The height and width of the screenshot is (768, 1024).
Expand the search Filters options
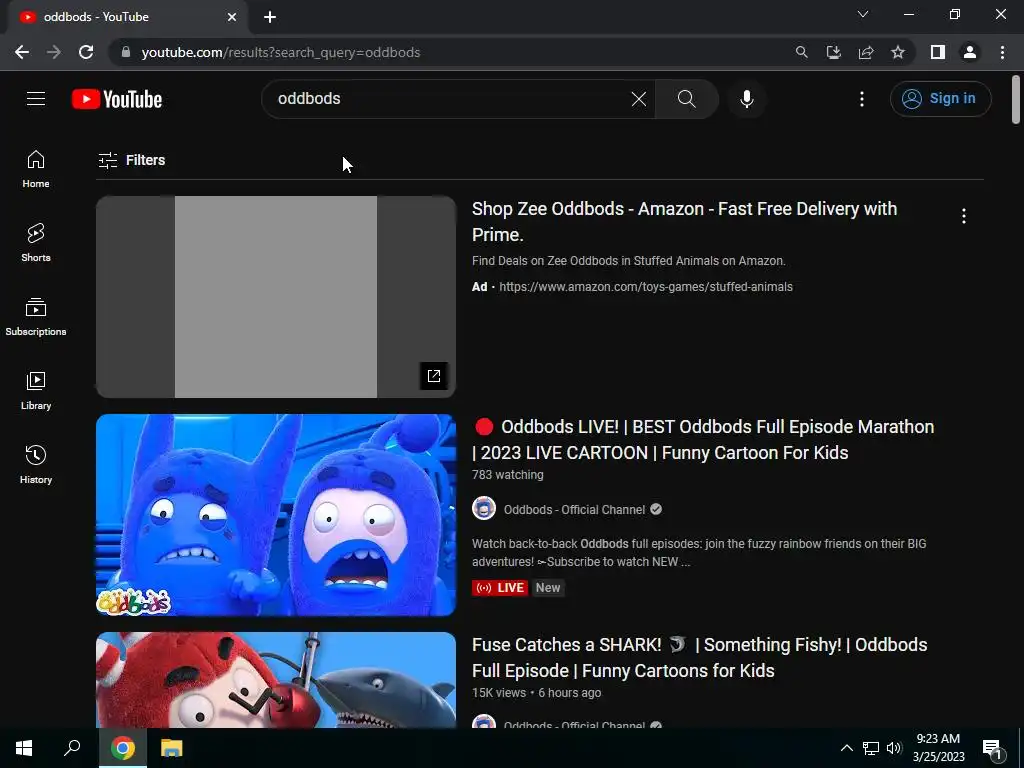pyautogui.click(x=132, y=160)
